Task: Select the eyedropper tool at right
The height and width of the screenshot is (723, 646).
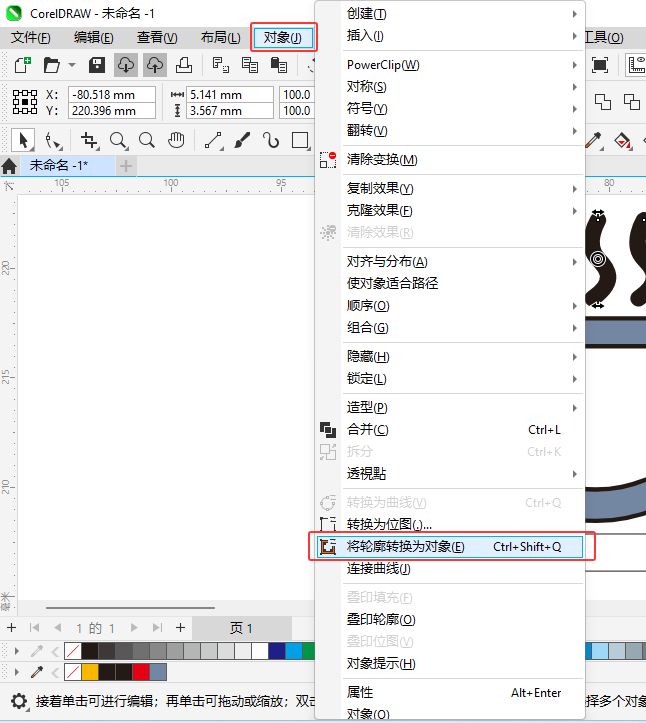Action: click(x=594, y=140)
